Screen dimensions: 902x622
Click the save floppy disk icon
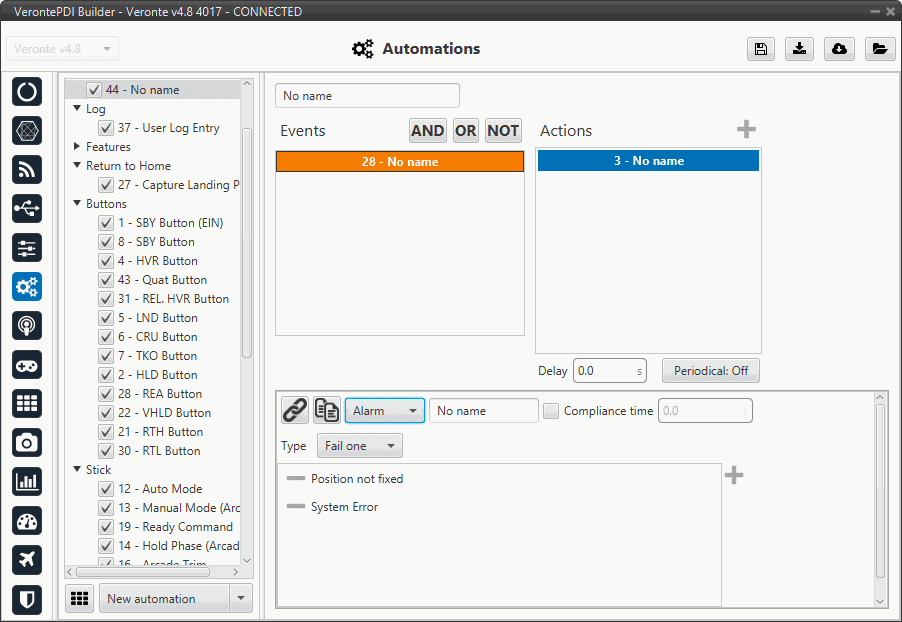coord(761,49)
